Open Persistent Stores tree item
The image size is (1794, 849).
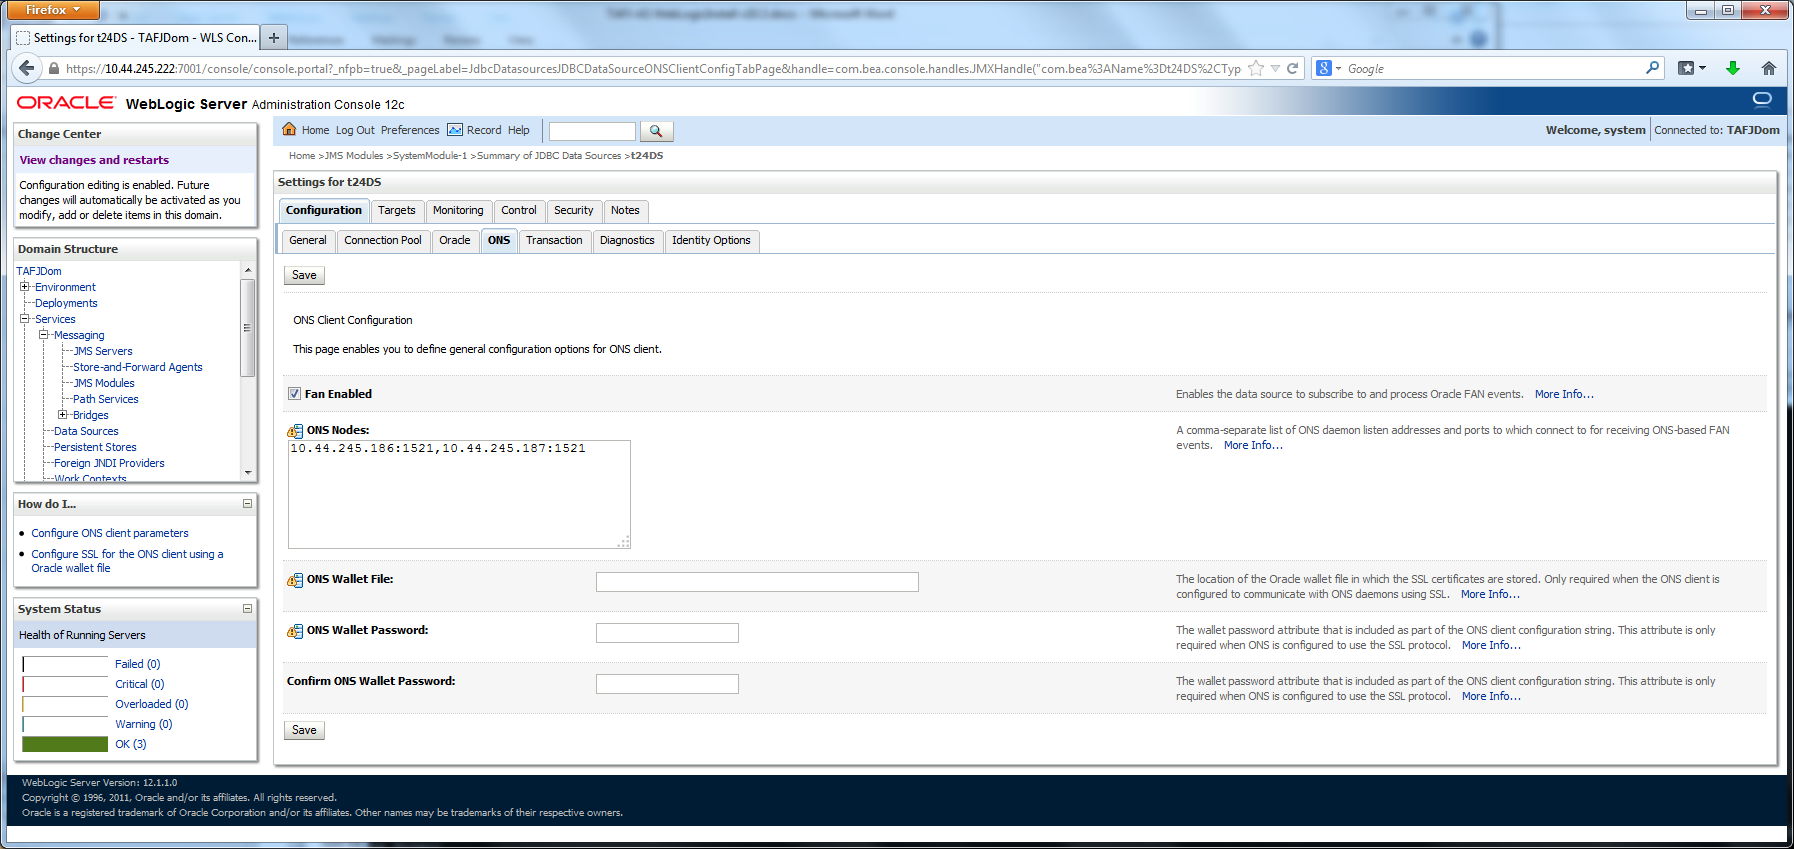pos(95,447)
